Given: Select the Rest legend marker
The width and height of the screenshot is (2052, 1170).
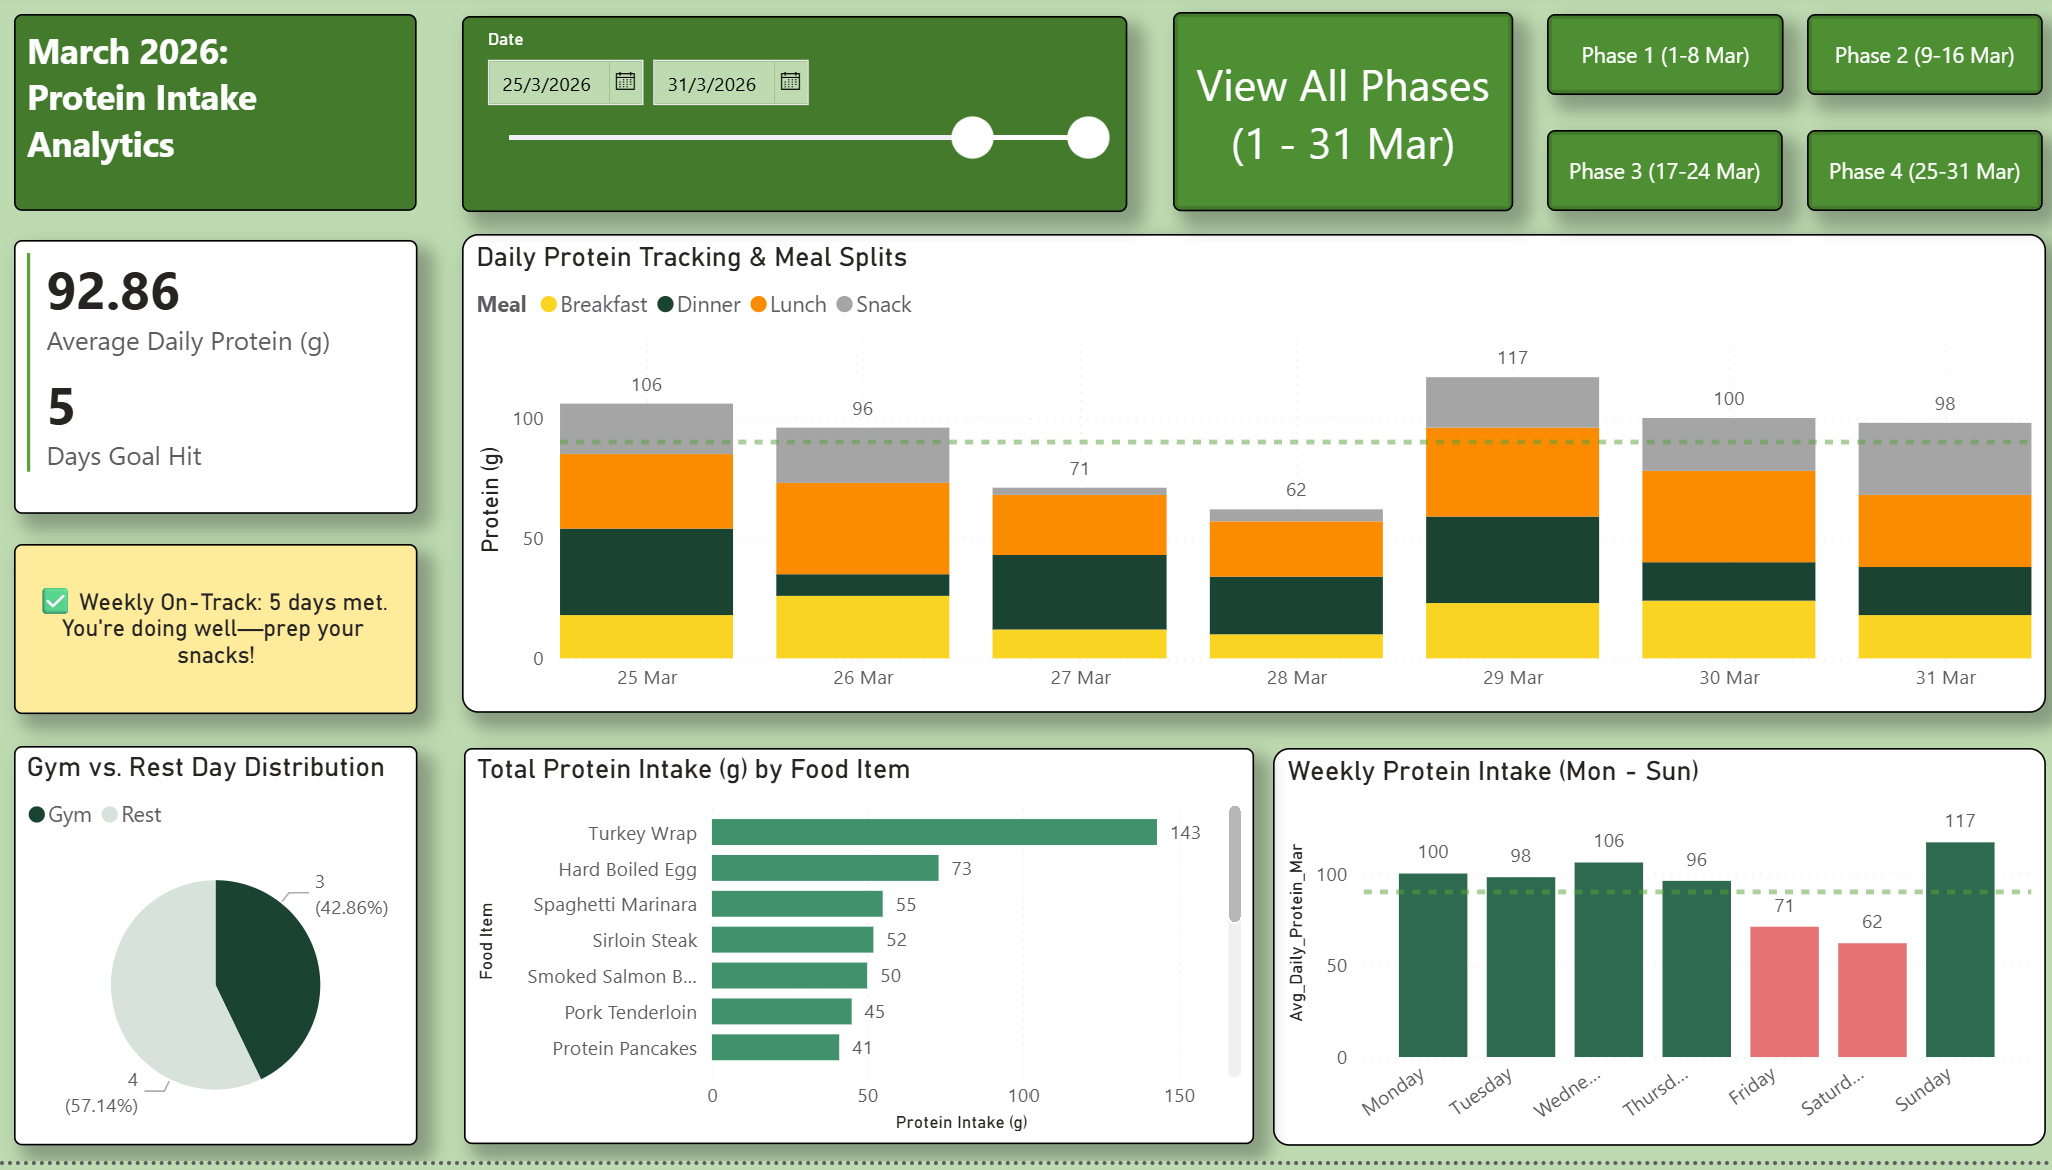Looking at the screenshot, I should (x=110, y=815).
